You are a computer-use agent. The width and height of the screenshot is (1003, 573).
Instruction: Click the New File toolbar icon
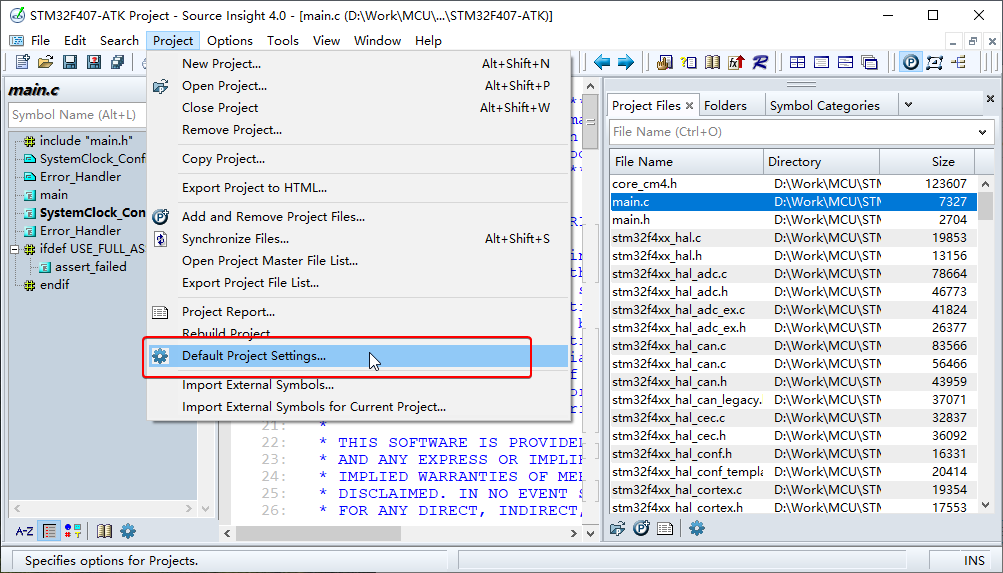point(22,62)
